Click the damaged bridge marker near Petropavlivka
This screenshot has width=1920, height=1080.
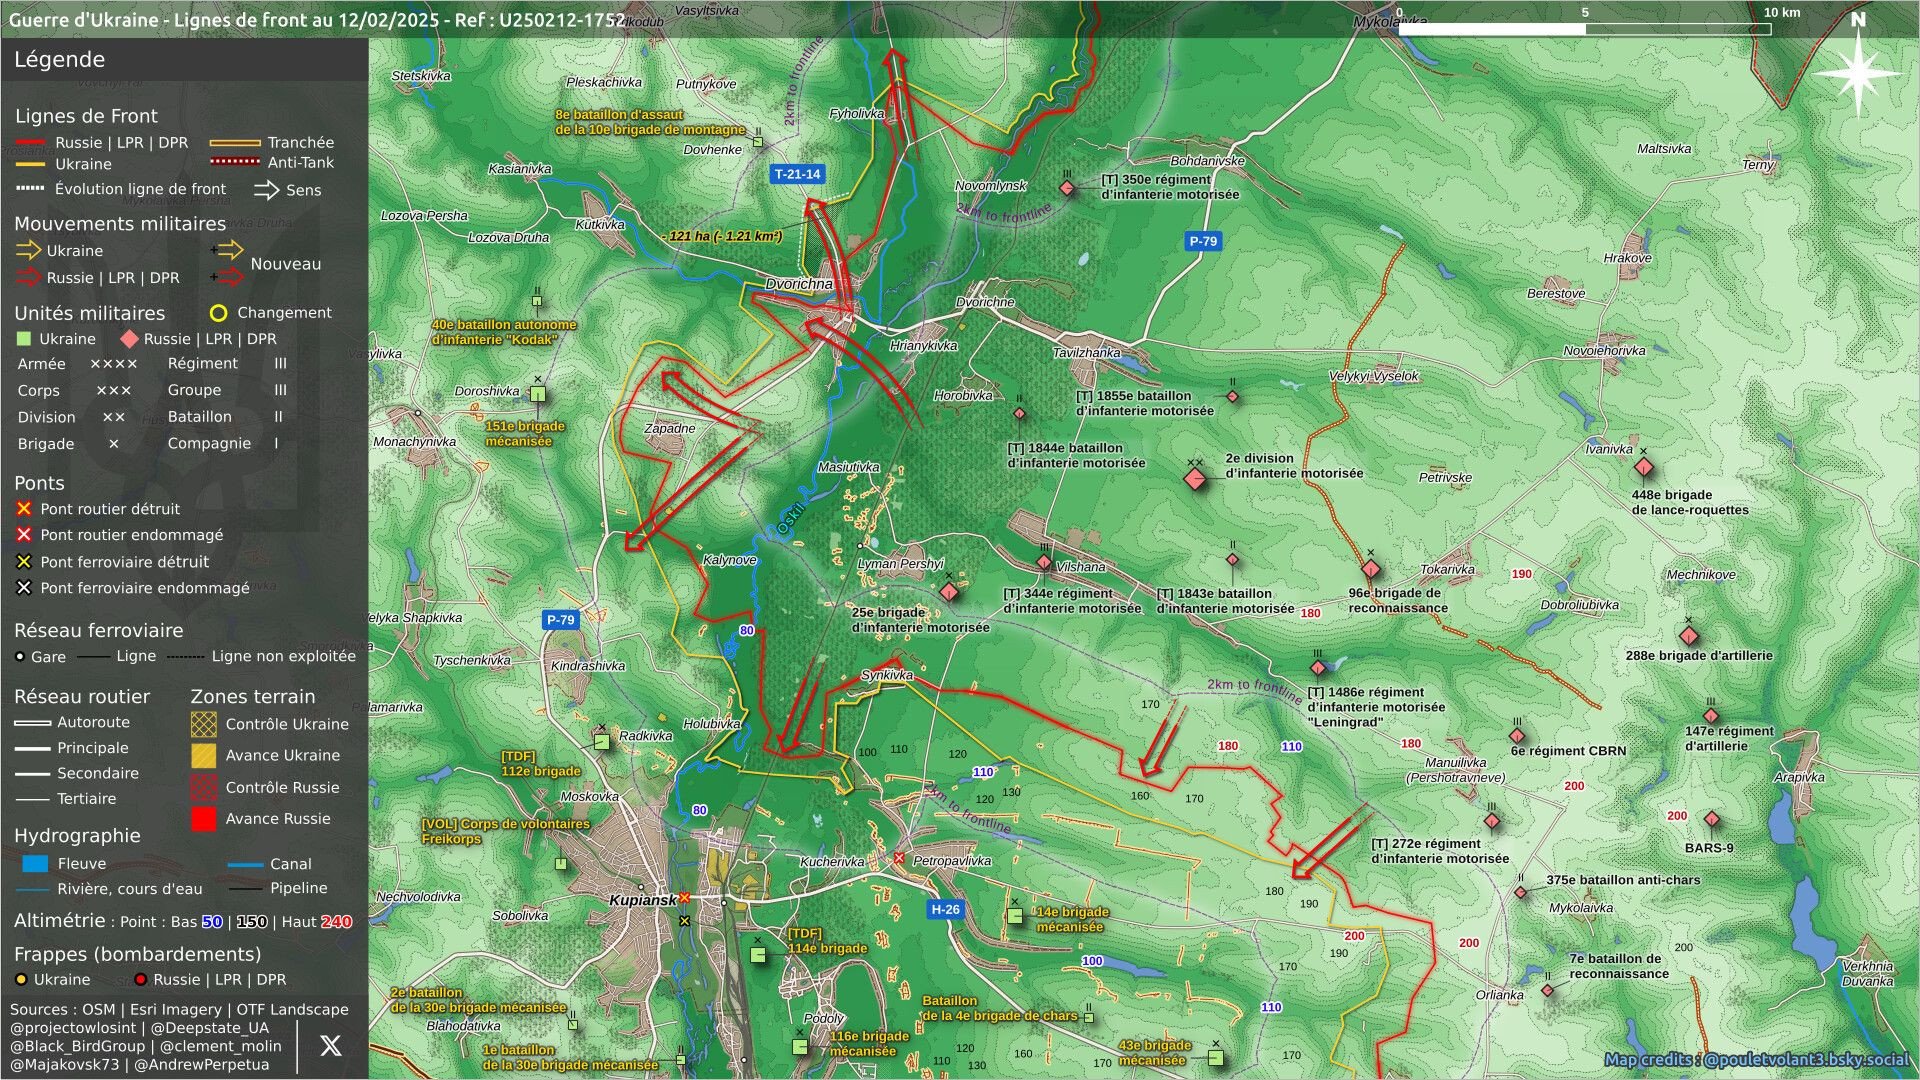pos(899,858)
